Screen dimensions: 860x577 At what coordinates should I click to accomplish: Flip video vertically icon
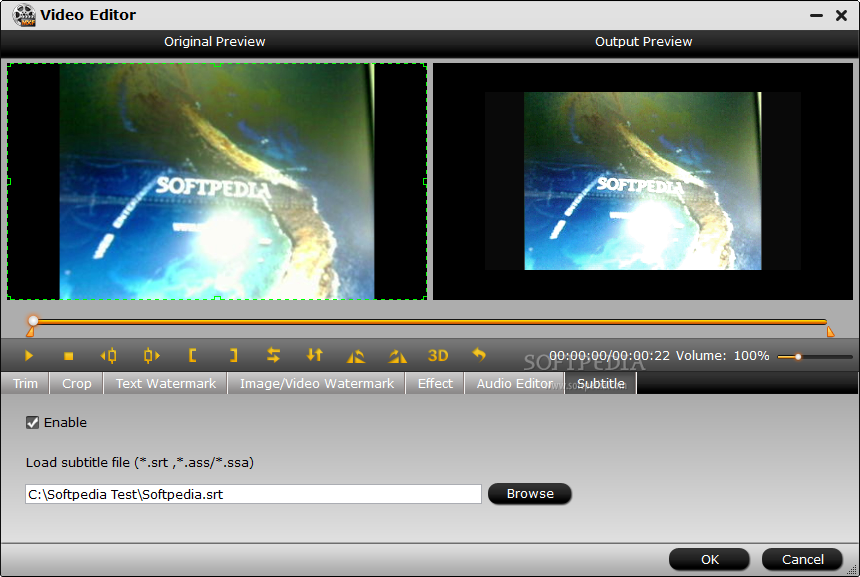(314, 355)
